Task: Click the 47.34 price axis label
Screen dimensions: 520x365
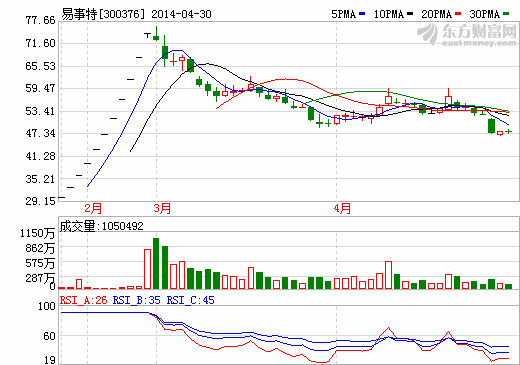Action: coord(40,133)
